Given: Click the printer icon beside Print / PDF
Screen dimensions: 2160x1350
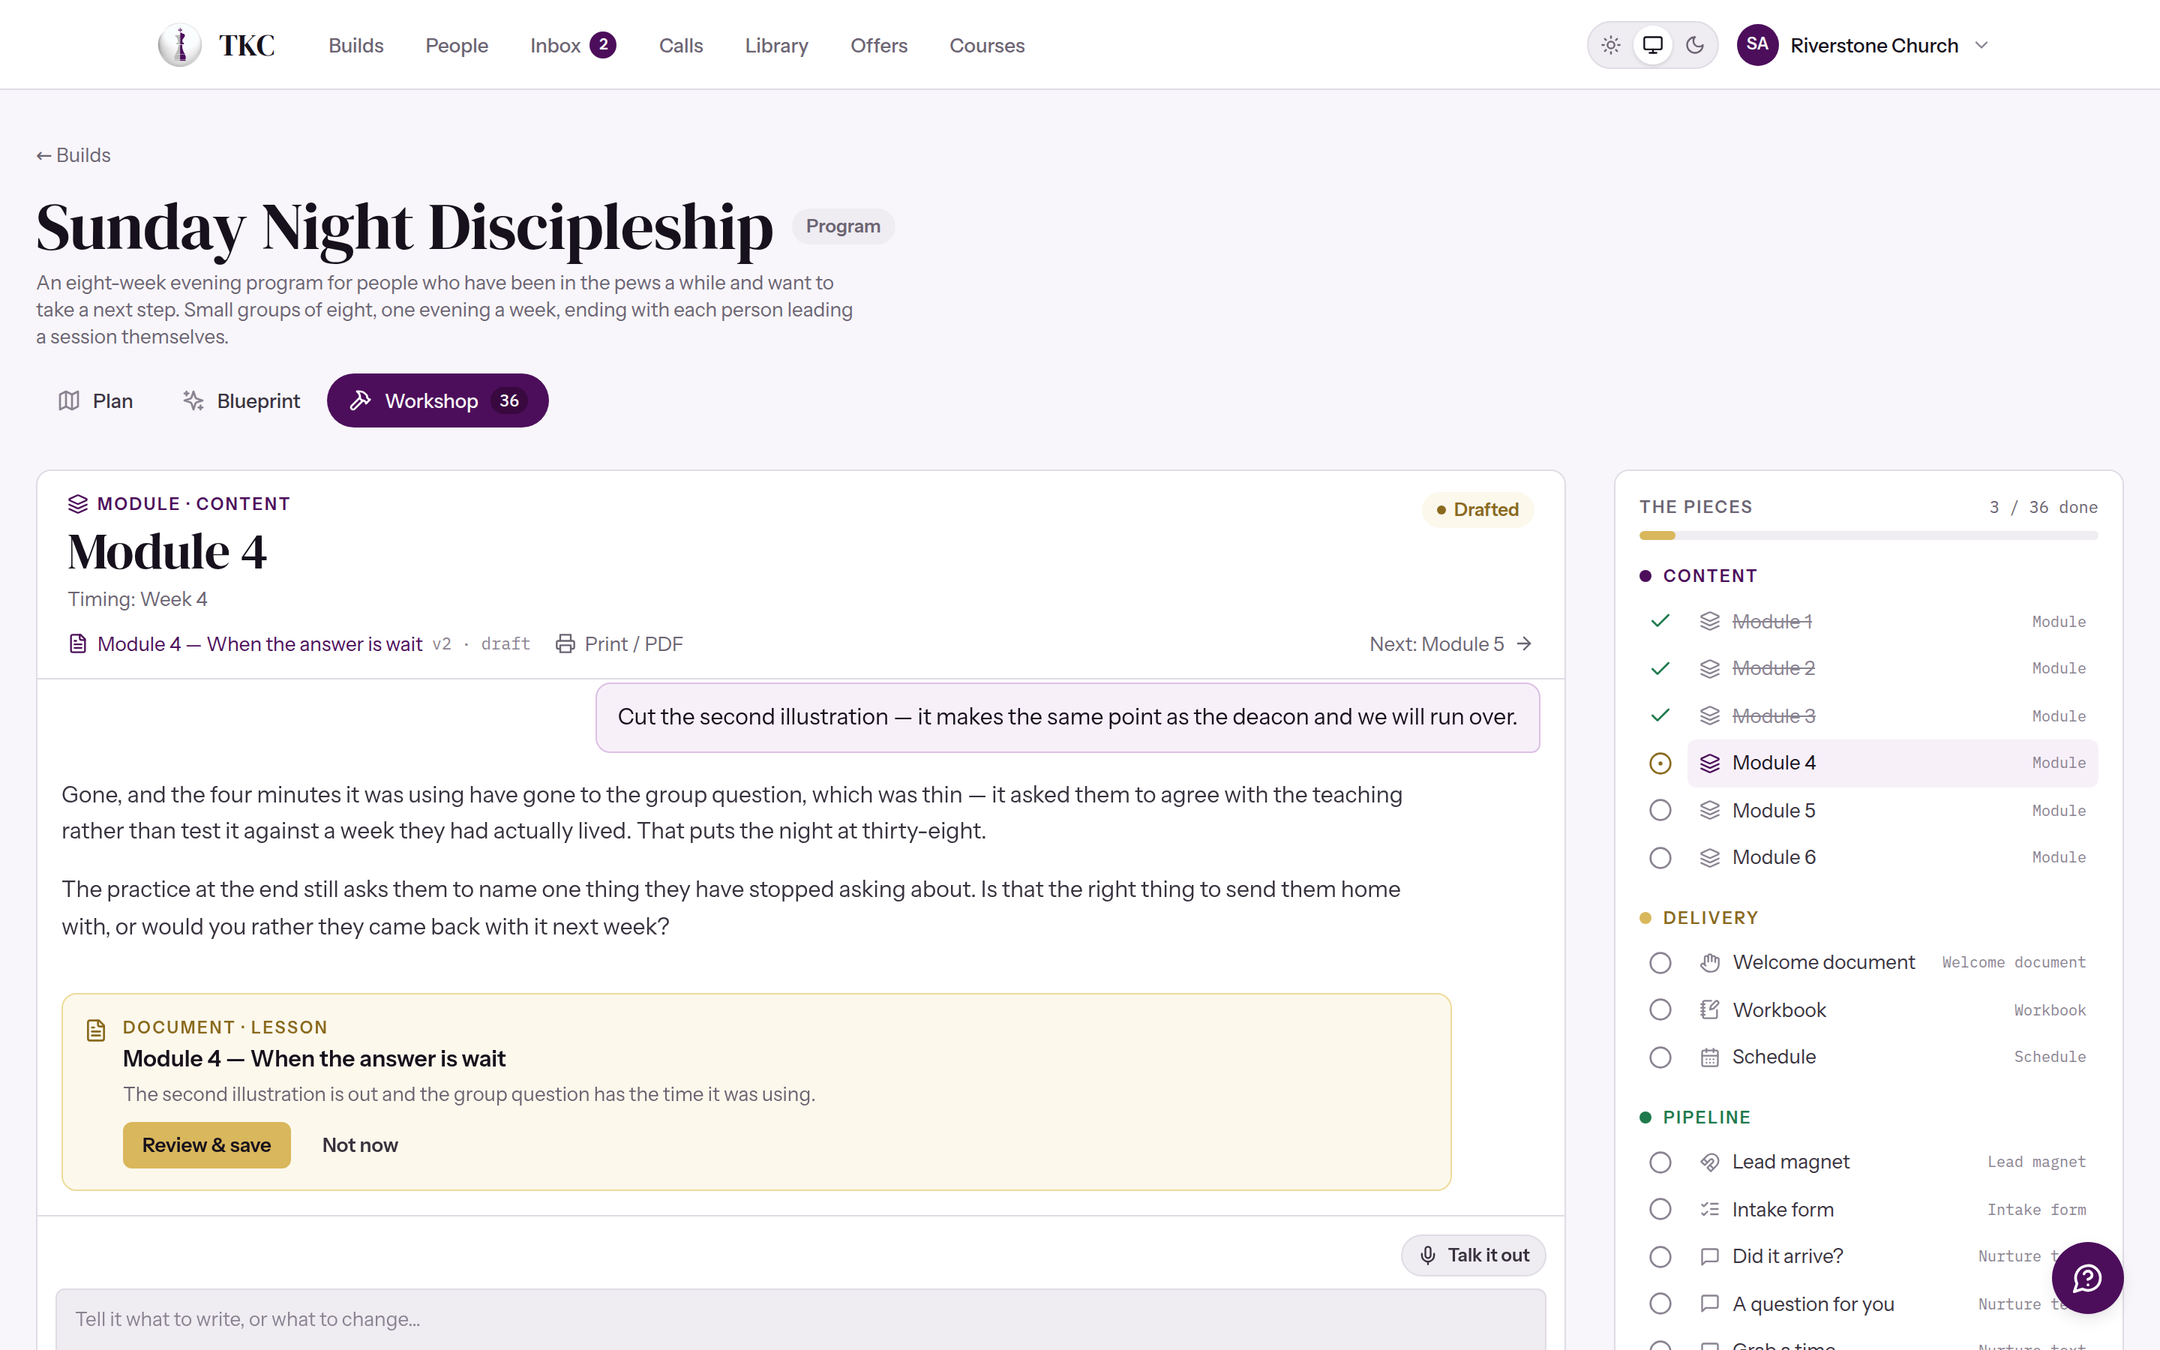Looking at the screenshot, I should pyautogui.click(x=565, y=644).
